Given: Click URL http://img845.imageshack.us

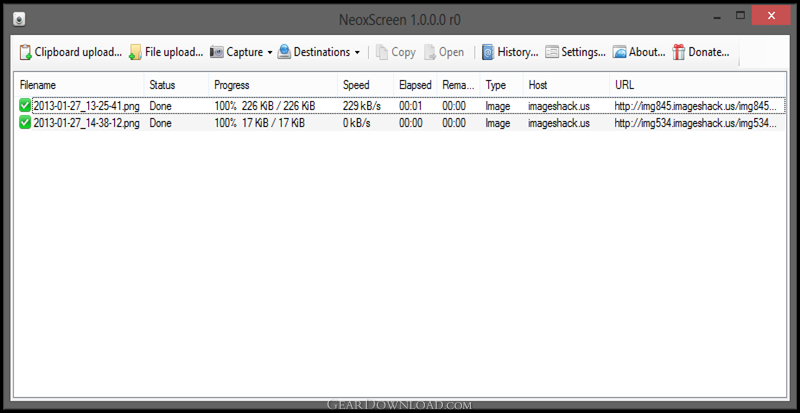Looking at the screenshot, I should tap(696, 106).
